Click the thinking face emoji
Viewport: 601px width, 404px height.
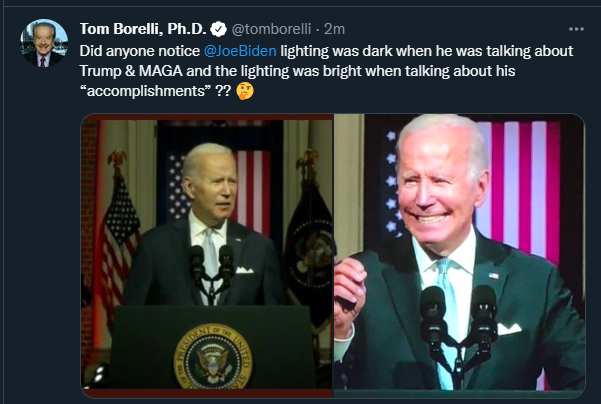(245, 91)
